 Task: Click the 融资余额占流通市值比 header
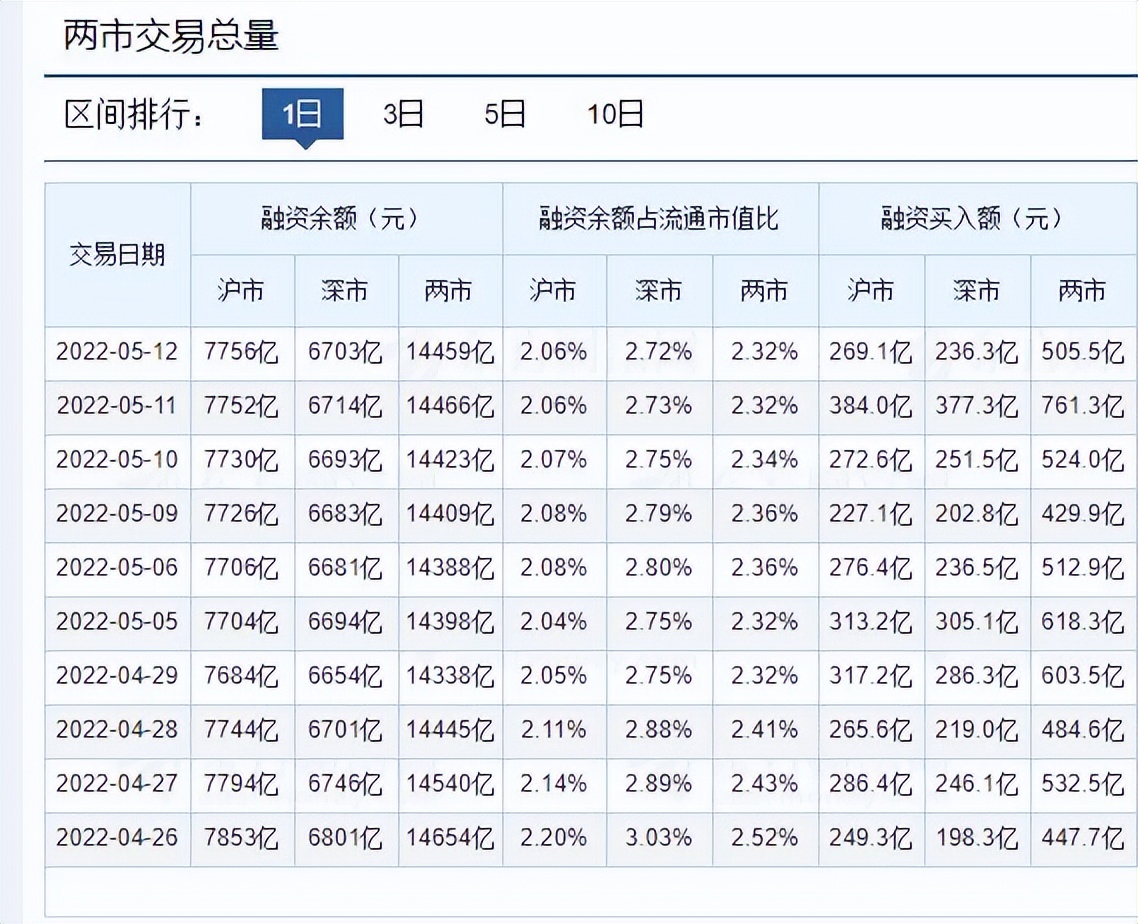[x=660, y=218]
